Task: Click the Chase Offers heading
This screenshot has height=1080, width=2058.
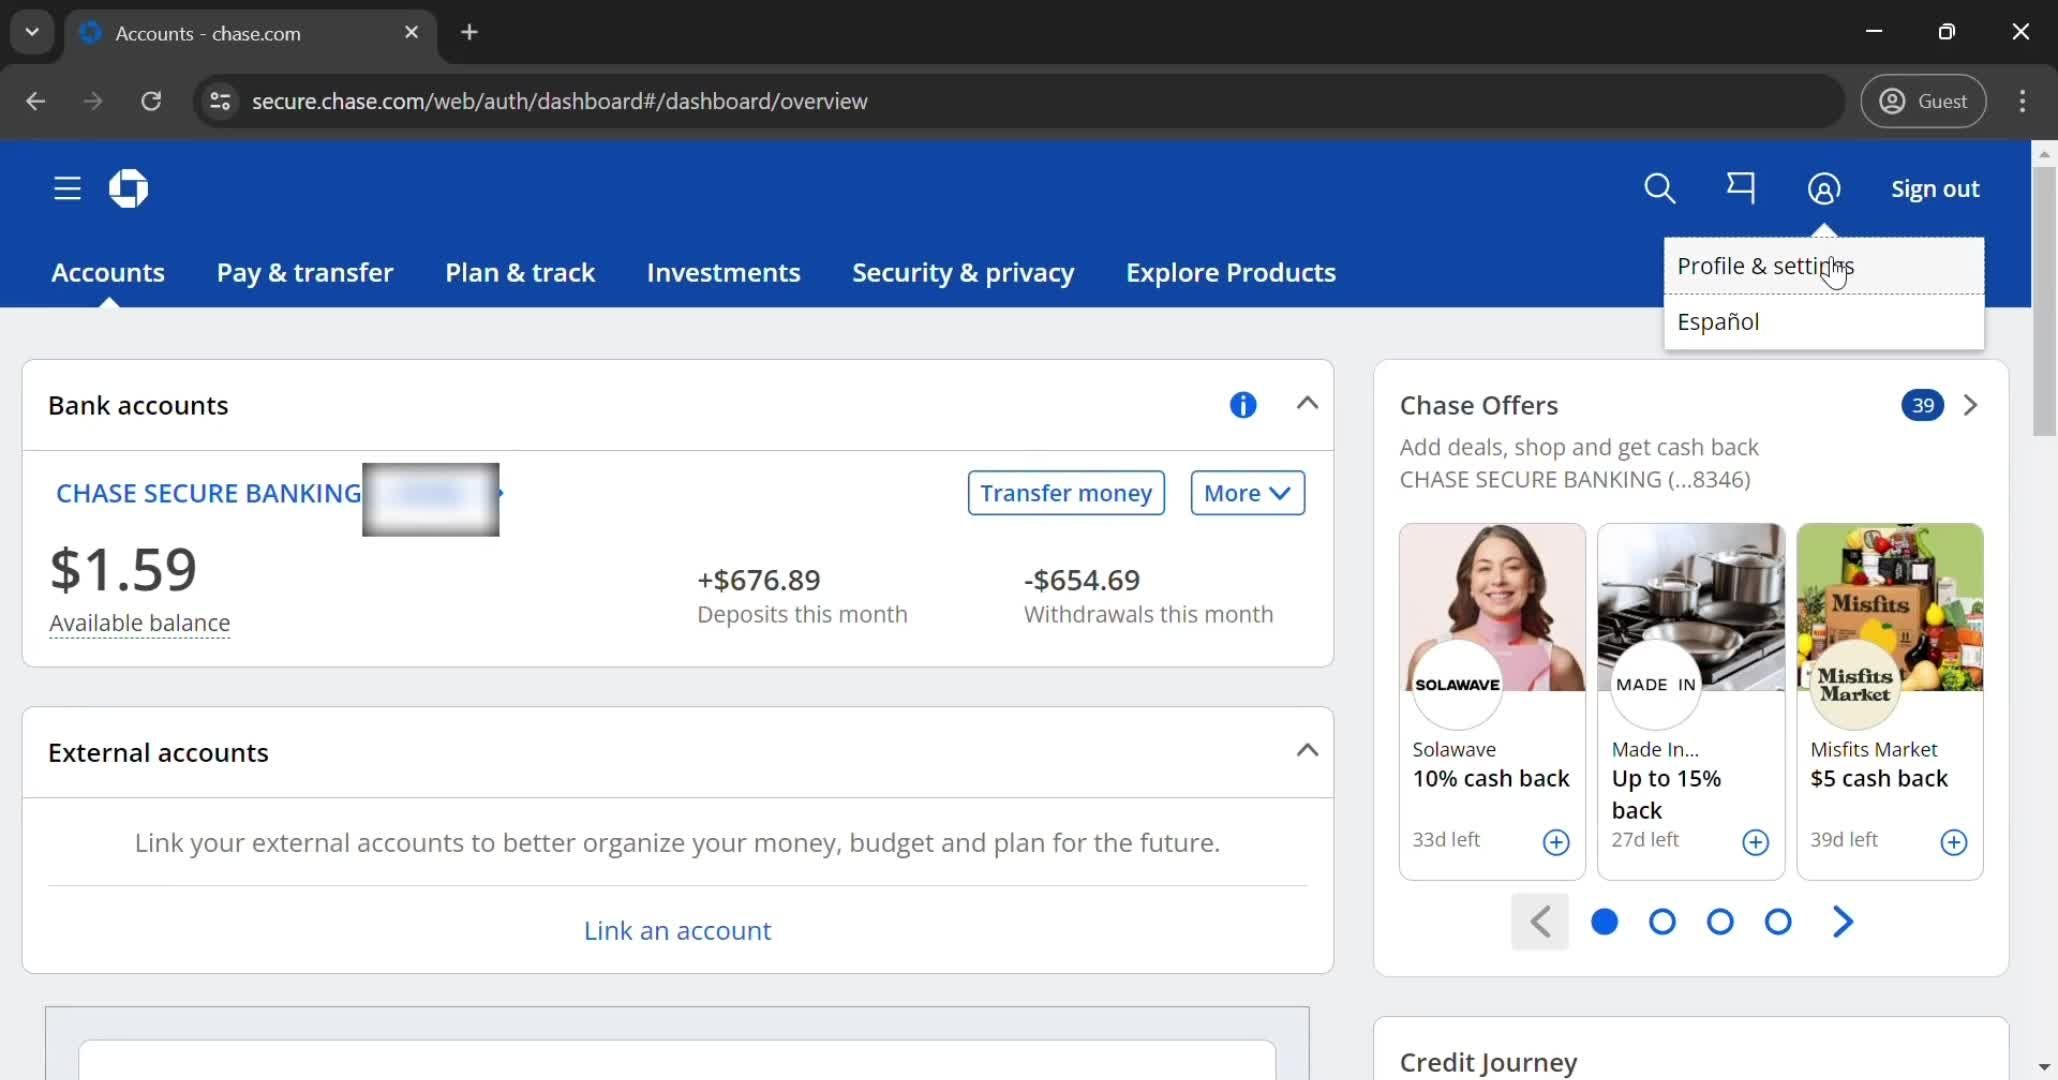Action: point(1478,405)
